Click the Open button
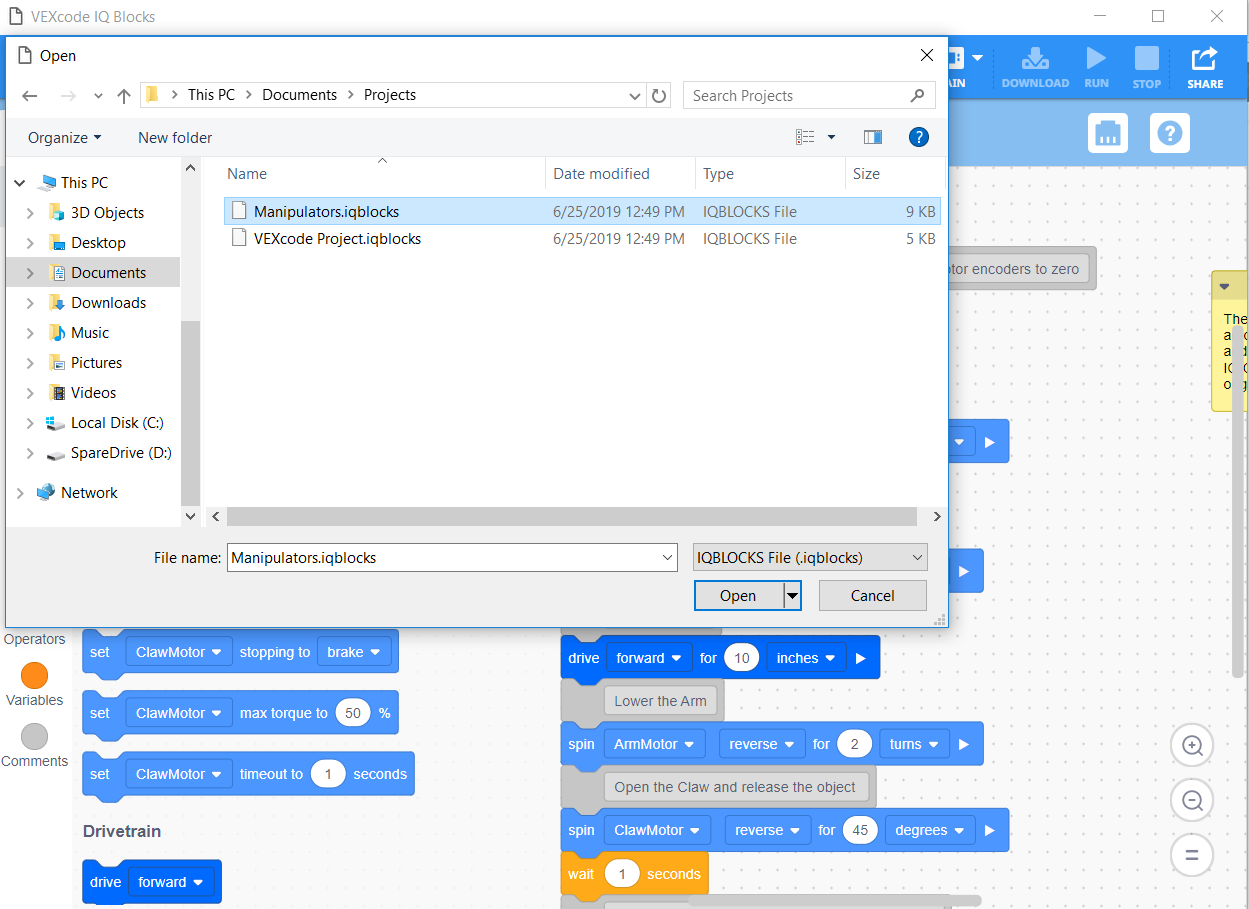 [738, 596]
